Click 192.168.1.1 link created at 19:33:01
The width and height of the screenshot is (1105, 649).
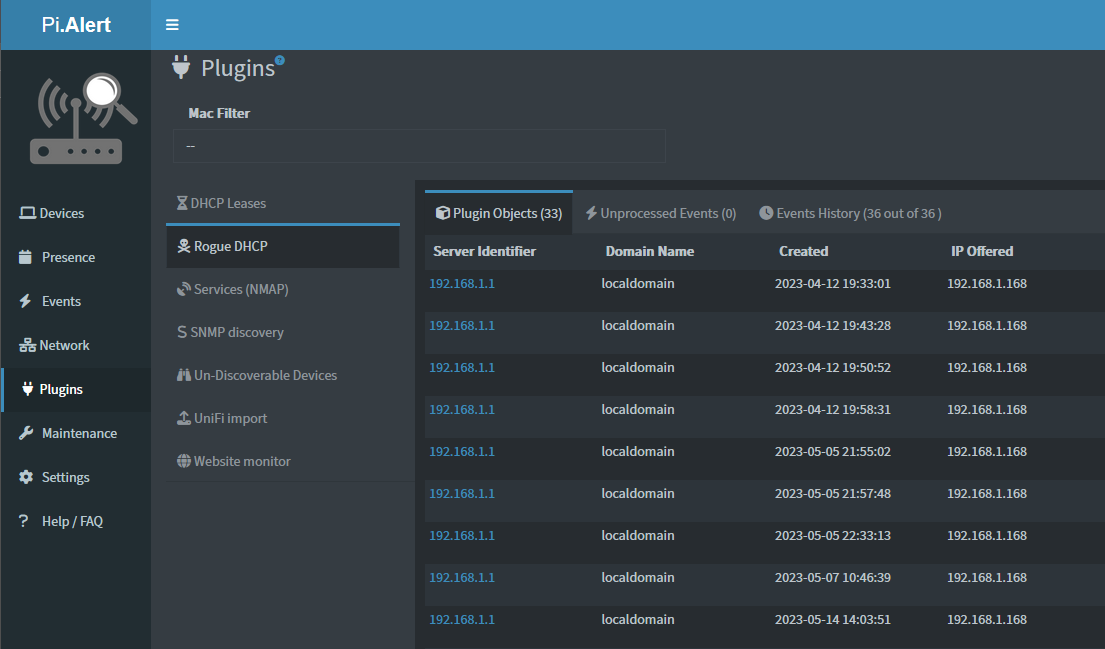coord(462,283)
